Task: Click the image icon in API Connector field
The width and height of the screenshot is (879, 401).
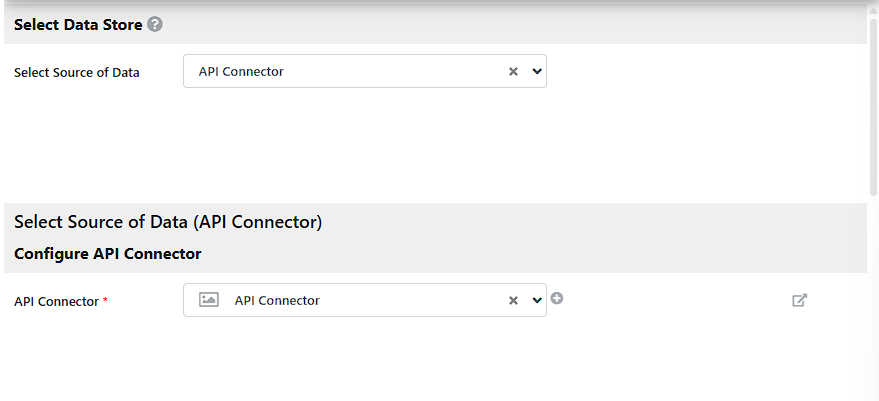Action: click(209, 300)
